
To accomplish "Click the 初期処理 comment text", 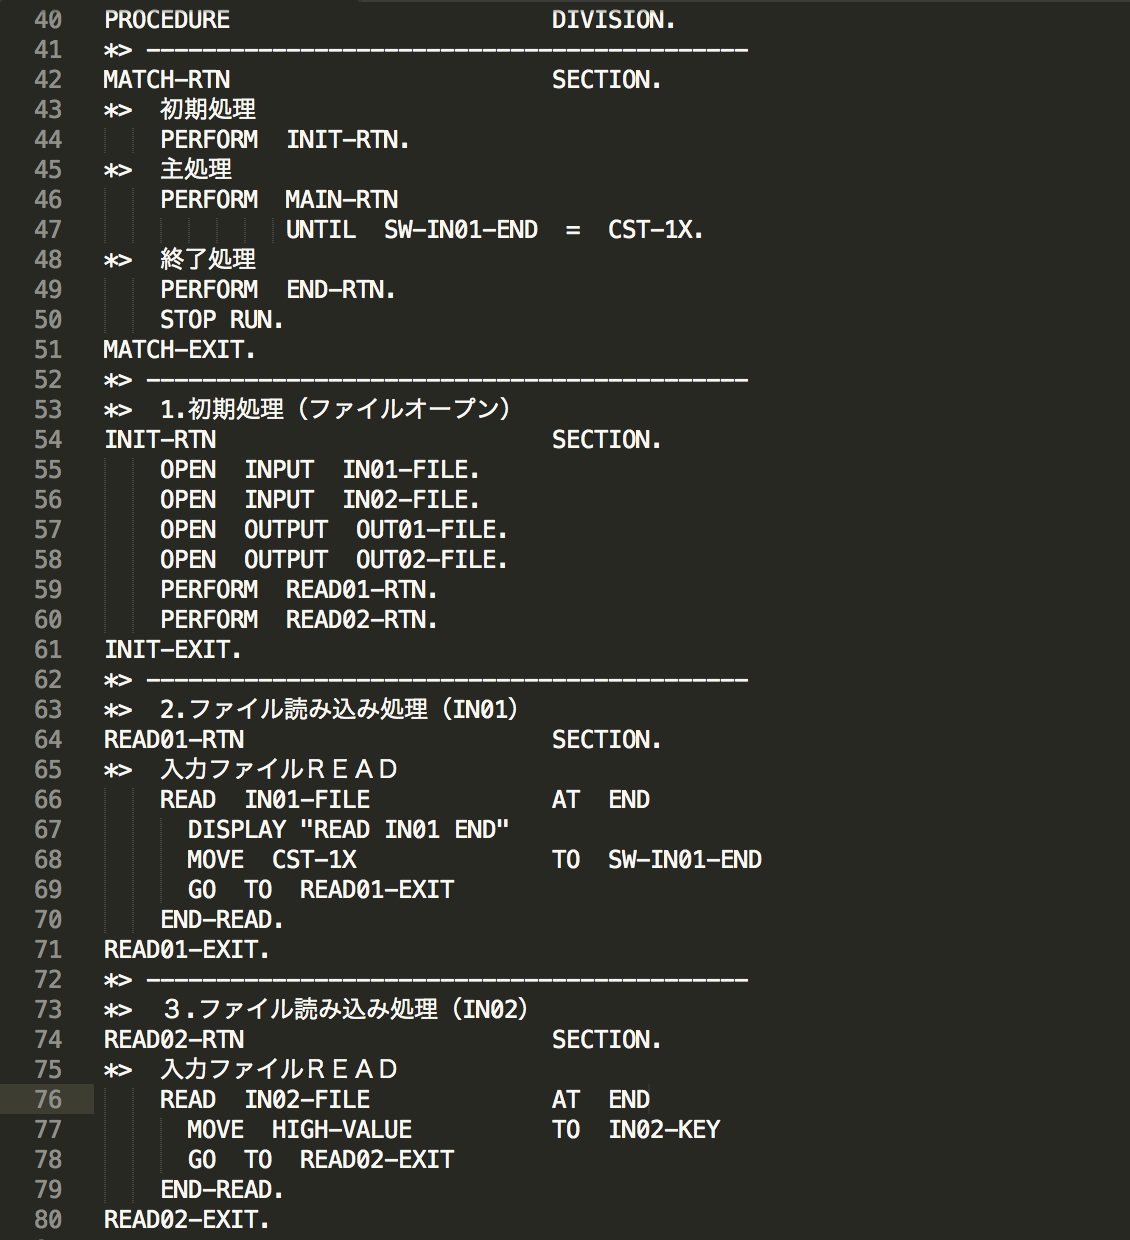I will 208,110.
